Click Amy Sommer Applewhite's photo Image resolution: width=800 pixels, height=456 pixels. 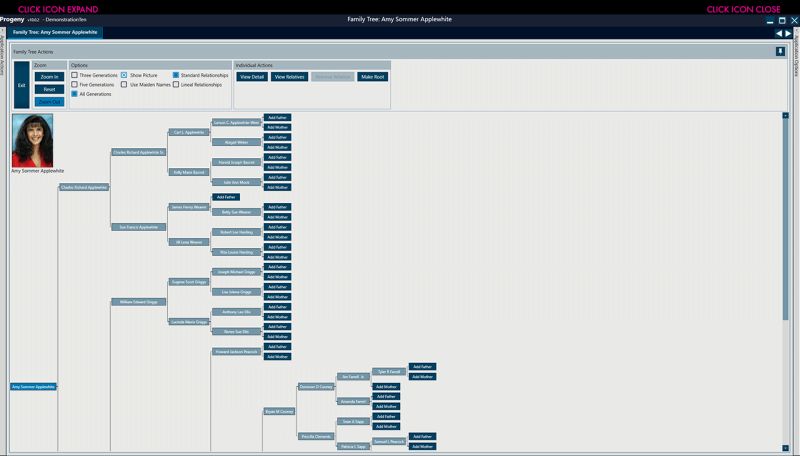tap(32, 141)
